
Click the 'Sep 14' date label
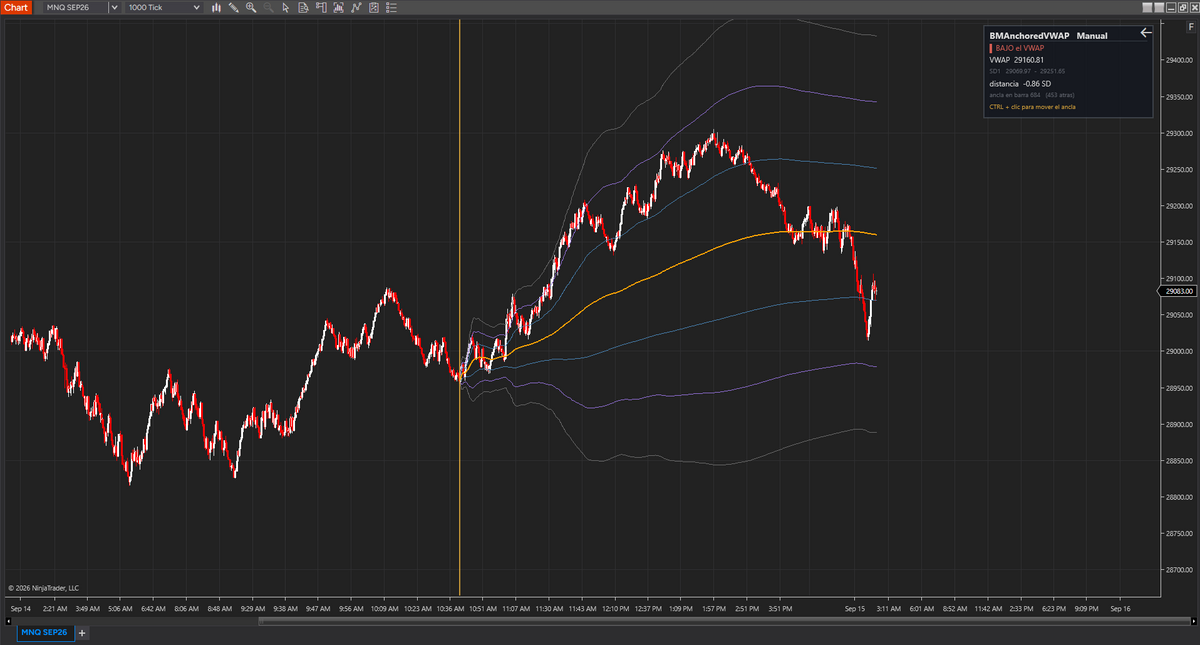click(20, 607)
